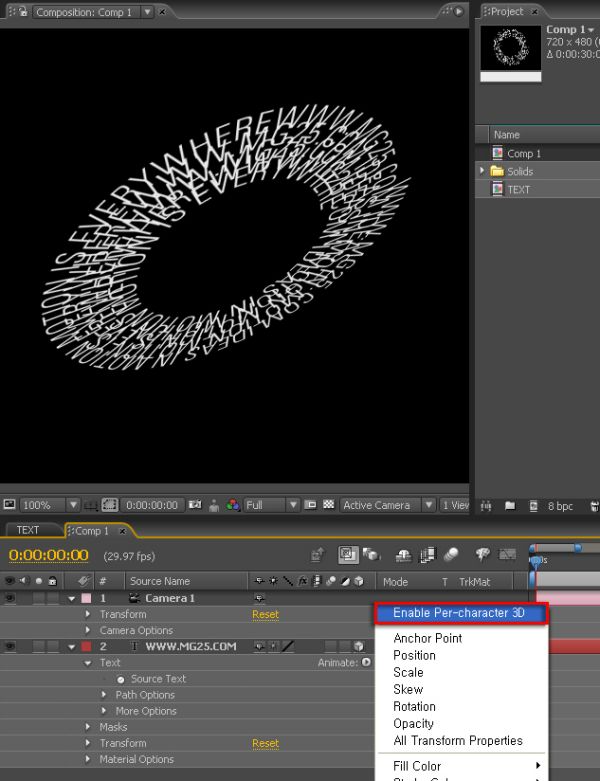Expand the Solids folder in Project panel
This screenshot has width=600, height=781.
(x=482, y=170)
